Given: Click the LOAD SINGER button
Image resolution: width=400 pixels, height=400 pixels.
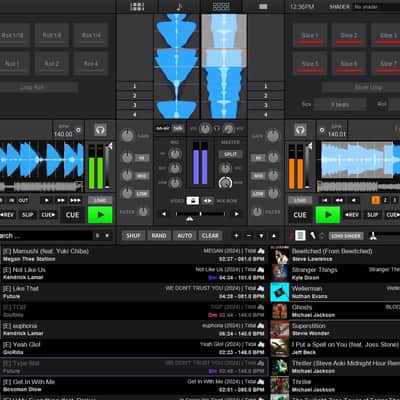Looking at the screenshot, I should pyautogui.click(x=346, y=236).
